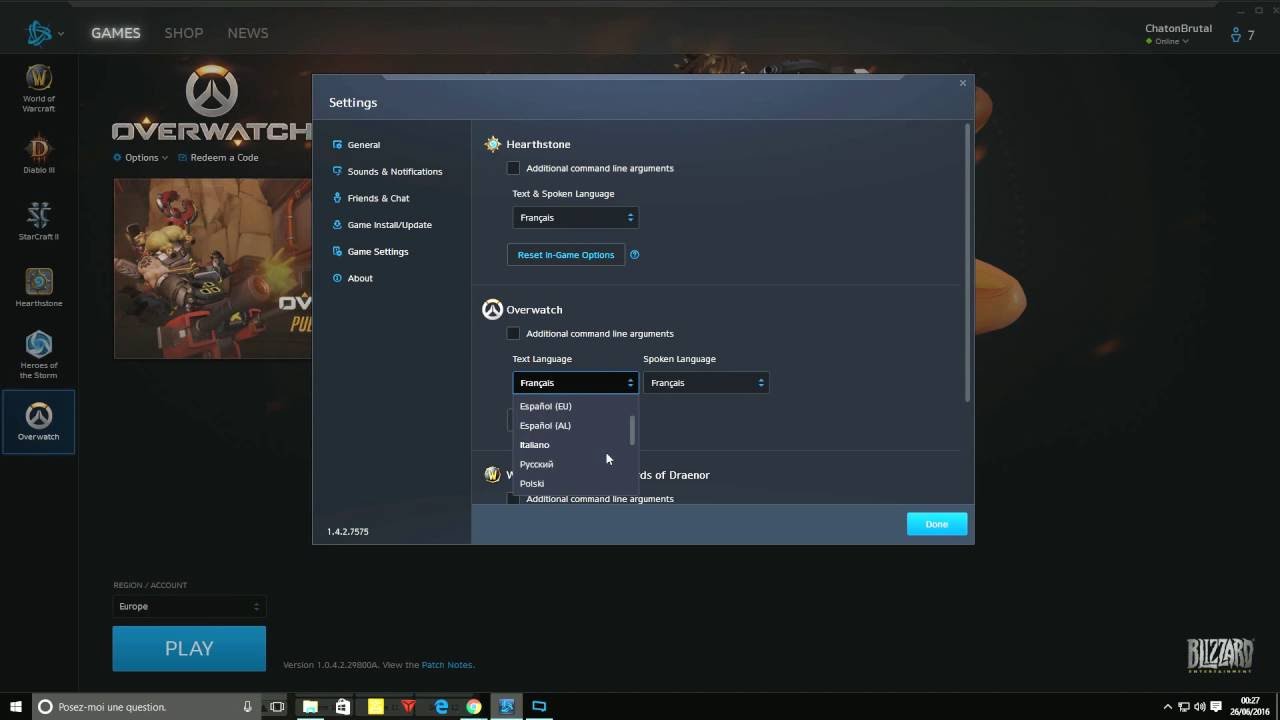This screenshot has width=1280, height=720.
Task: Expand the Overwatch Options menu
Action: coord(141,157)
